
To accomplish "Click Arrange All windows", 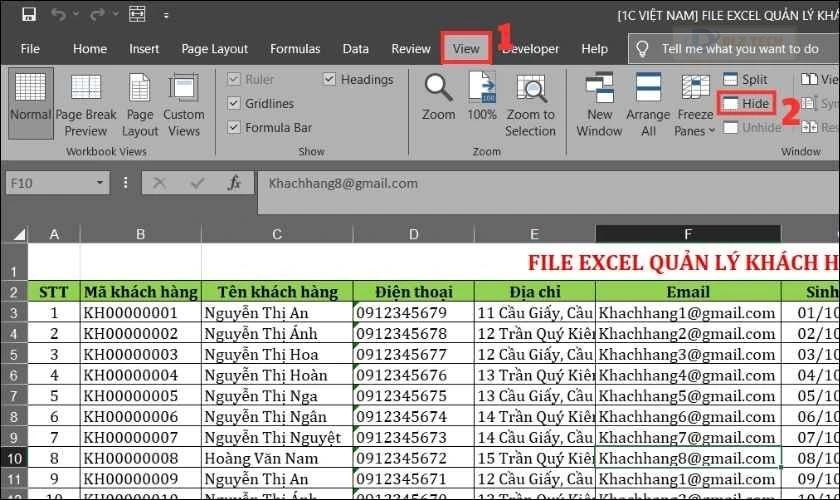I will pos(648,104).
